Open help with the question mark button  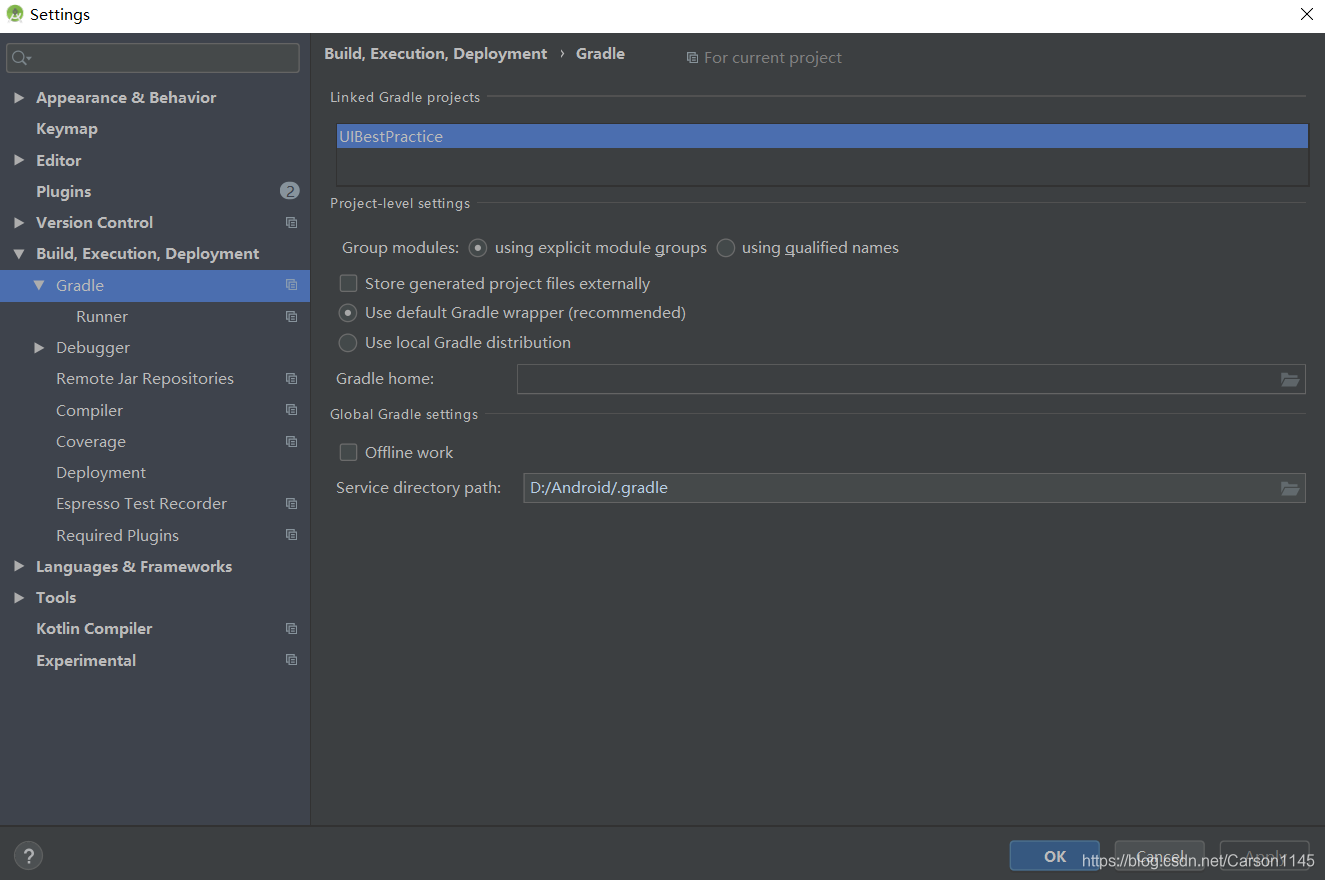[28, 856]
